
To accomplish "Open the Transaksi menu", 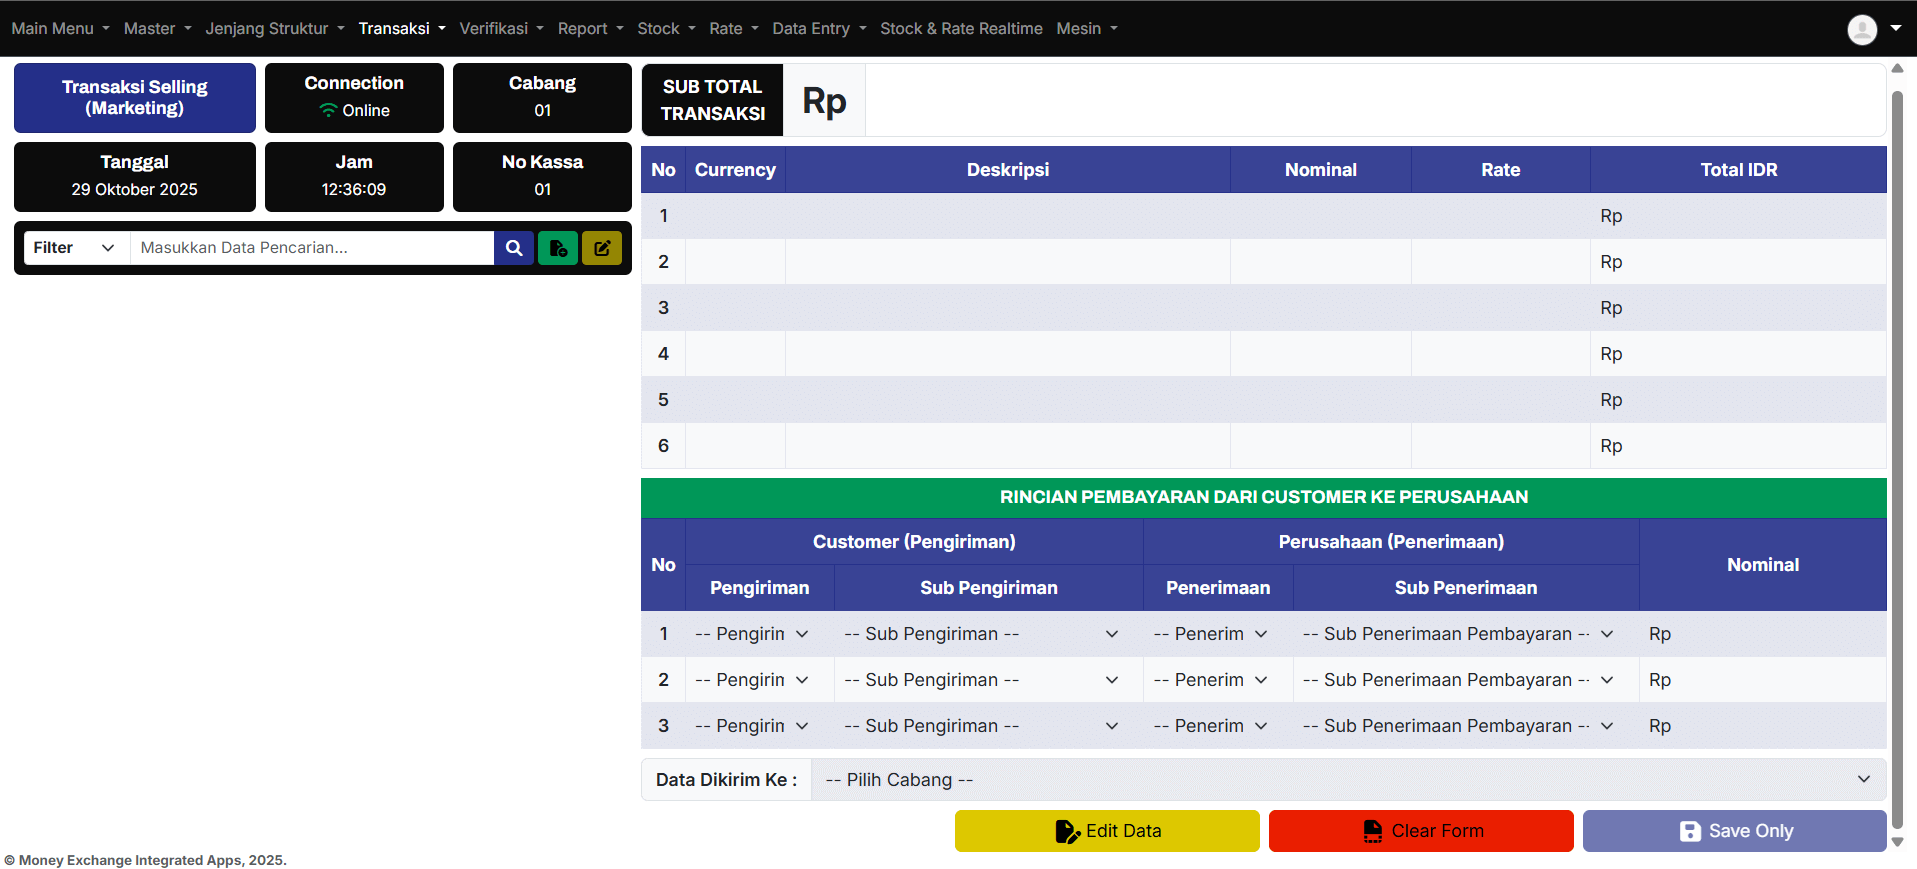I will click(x=401, y=29).
